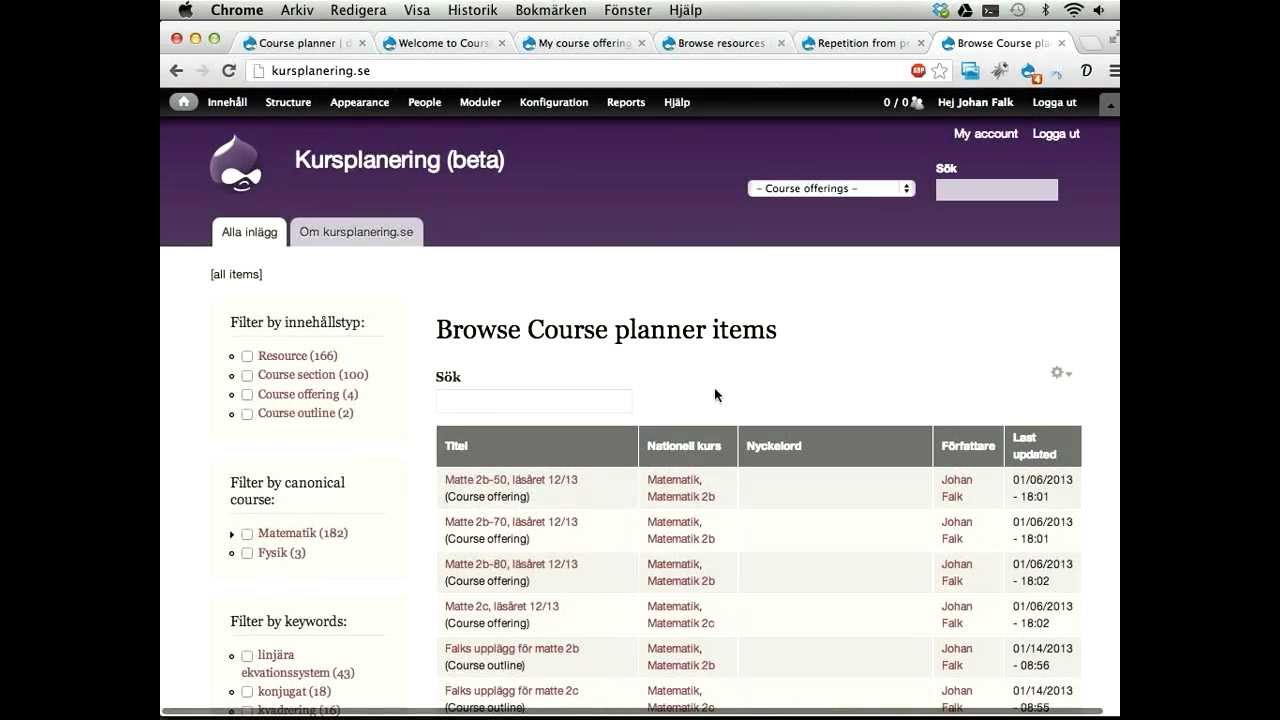Screen dimensions: 1280x720
Task: Open the Apple menu
Action: 185,10
